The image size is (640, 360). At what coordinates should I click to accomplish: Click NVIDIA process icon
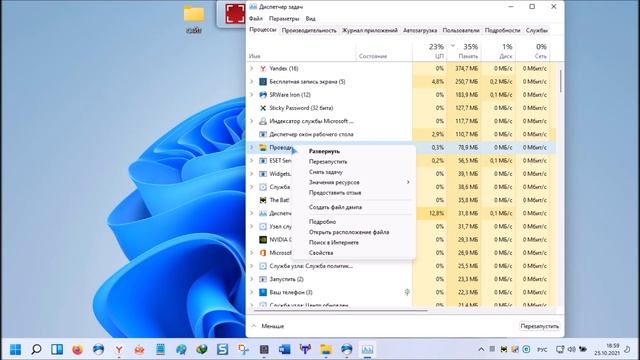coord(263,240)
